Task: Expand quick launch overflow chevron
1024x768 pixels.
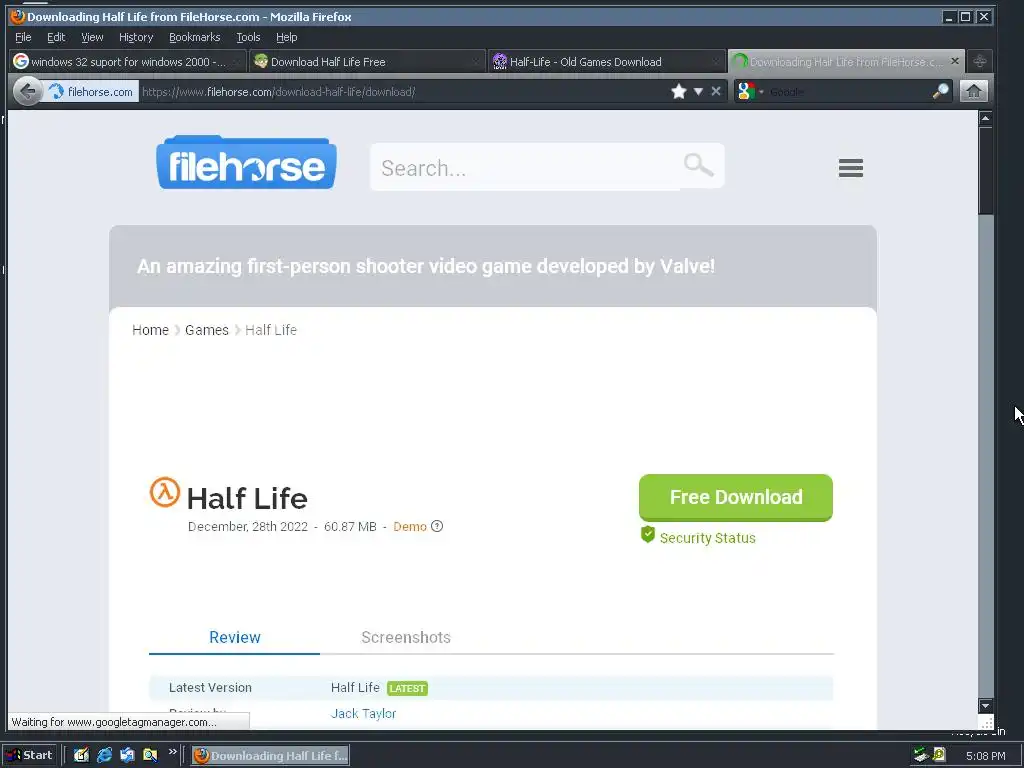Action: [172, 752]
